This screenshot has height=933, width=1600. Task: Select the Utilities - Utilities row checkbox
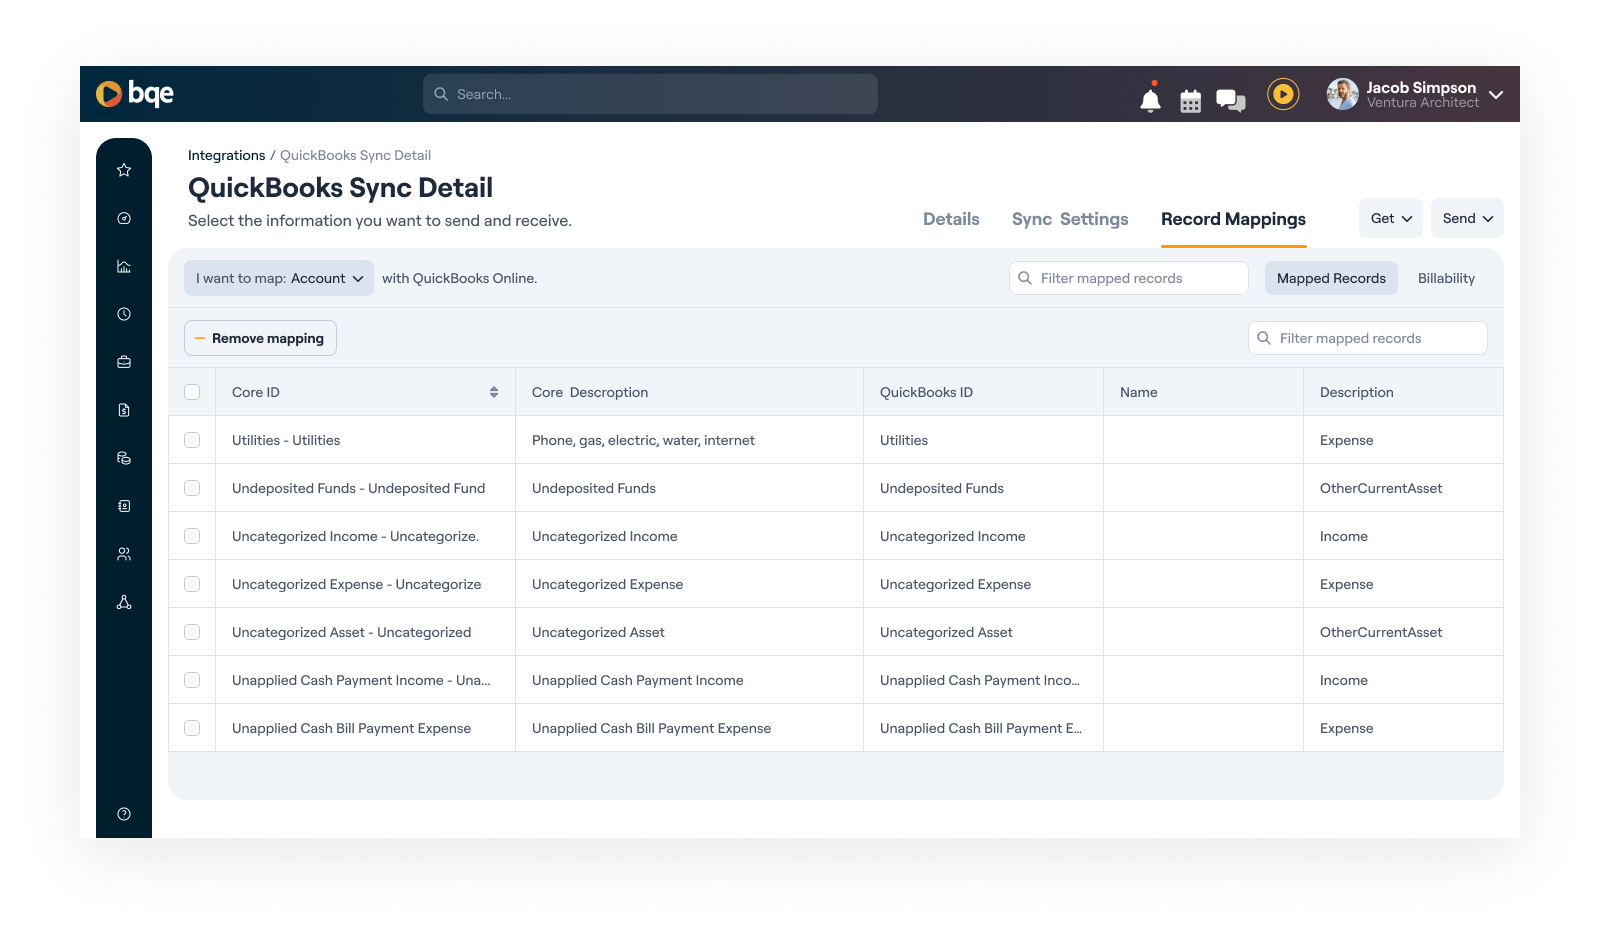[192, 439]
